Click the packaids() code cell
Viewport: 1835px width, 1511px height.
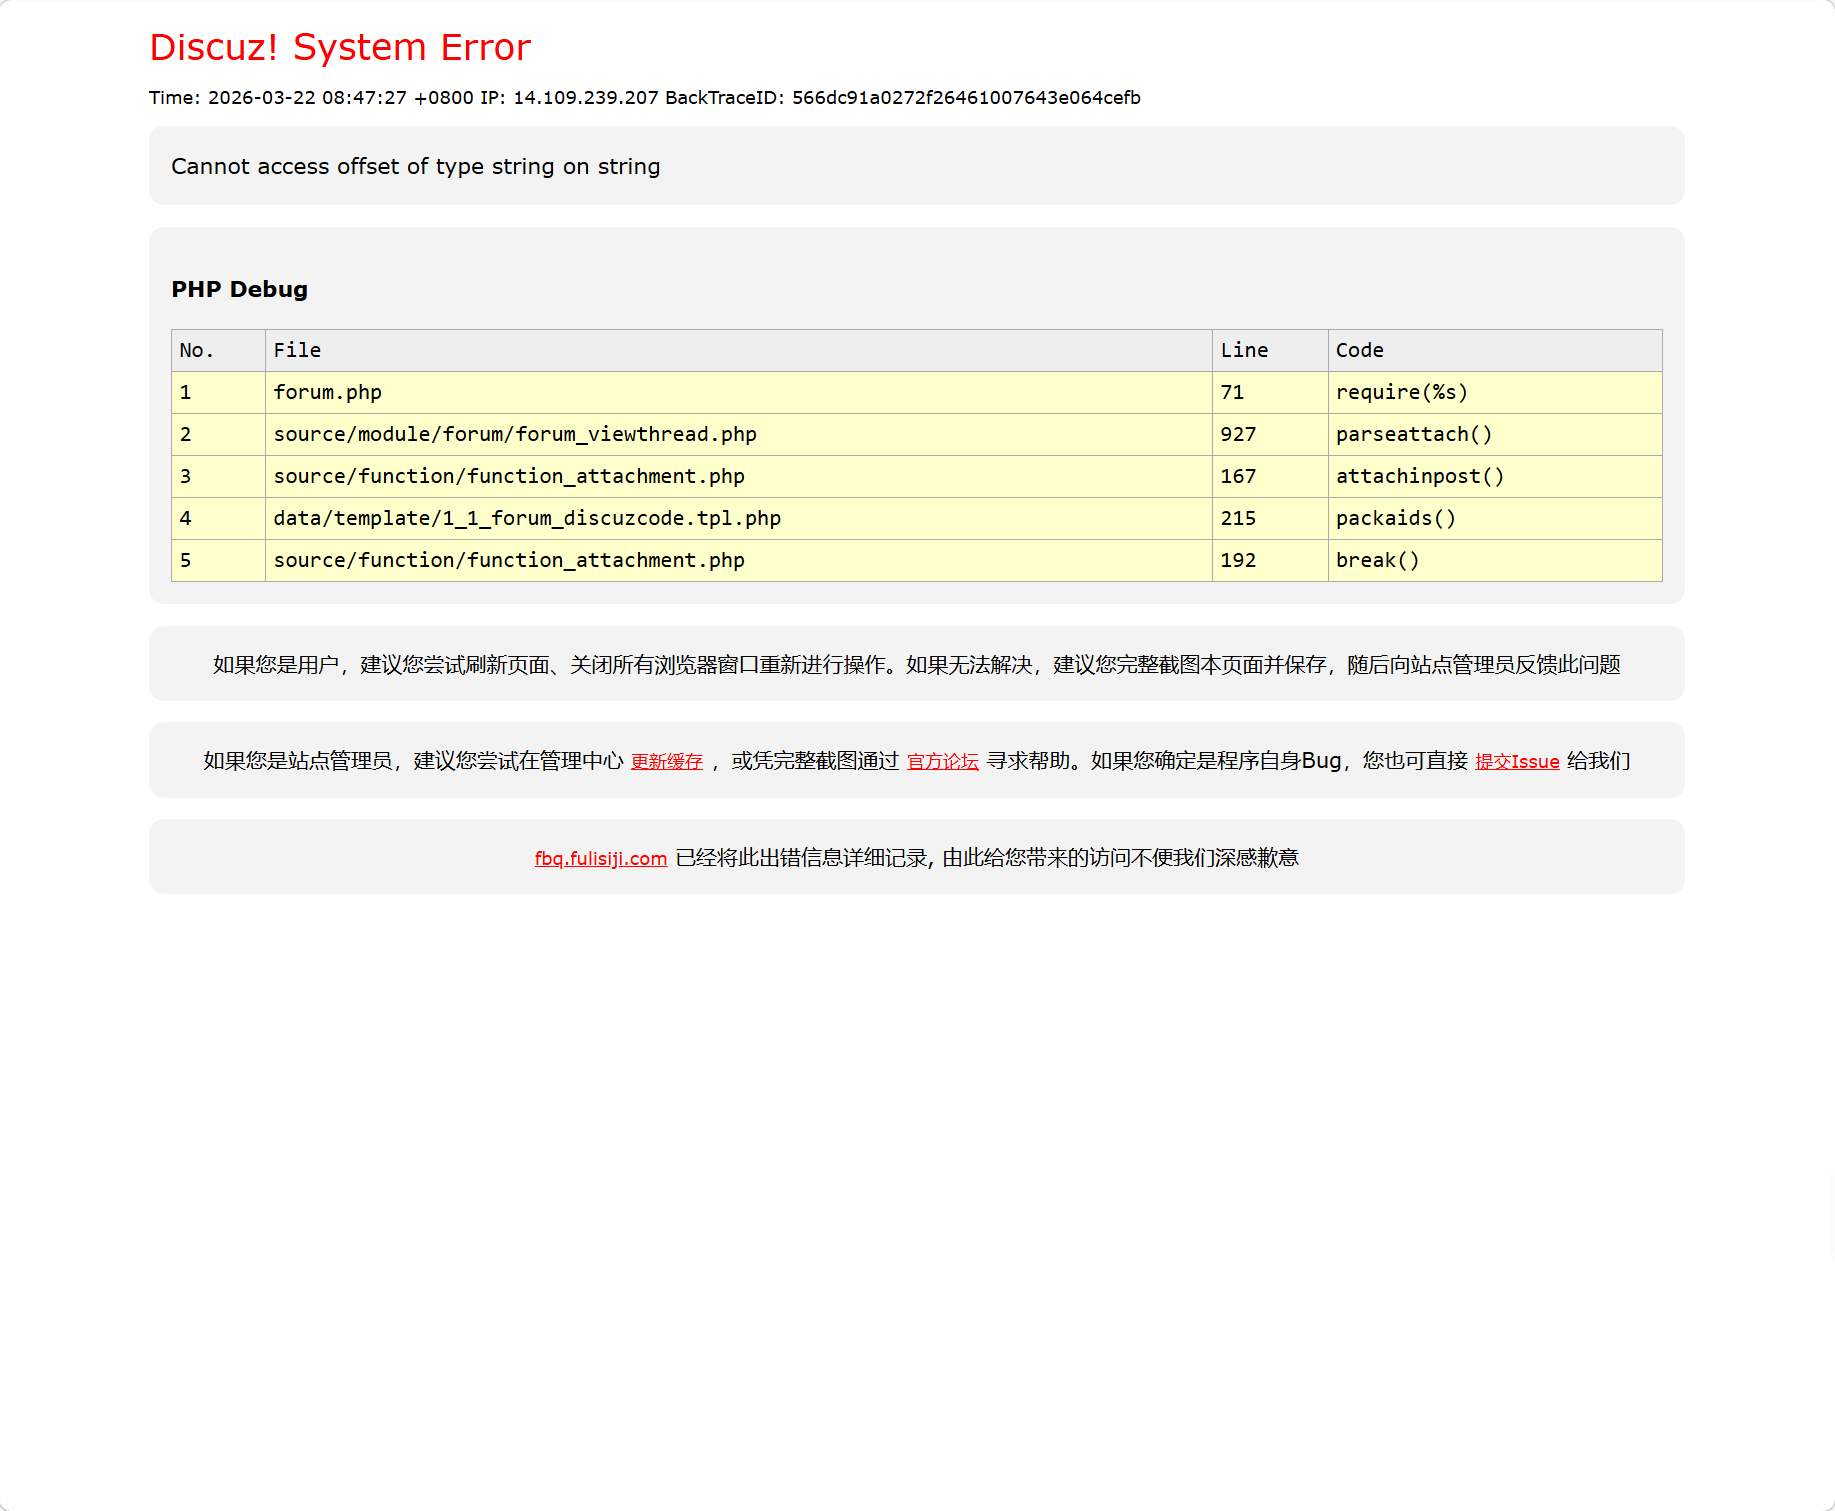[1398, 518]
